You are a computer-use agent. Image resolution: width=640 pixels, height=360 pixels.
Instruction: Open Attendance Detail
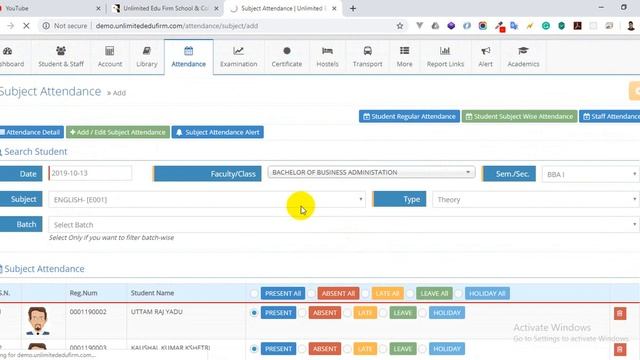[x=31, y=132]
